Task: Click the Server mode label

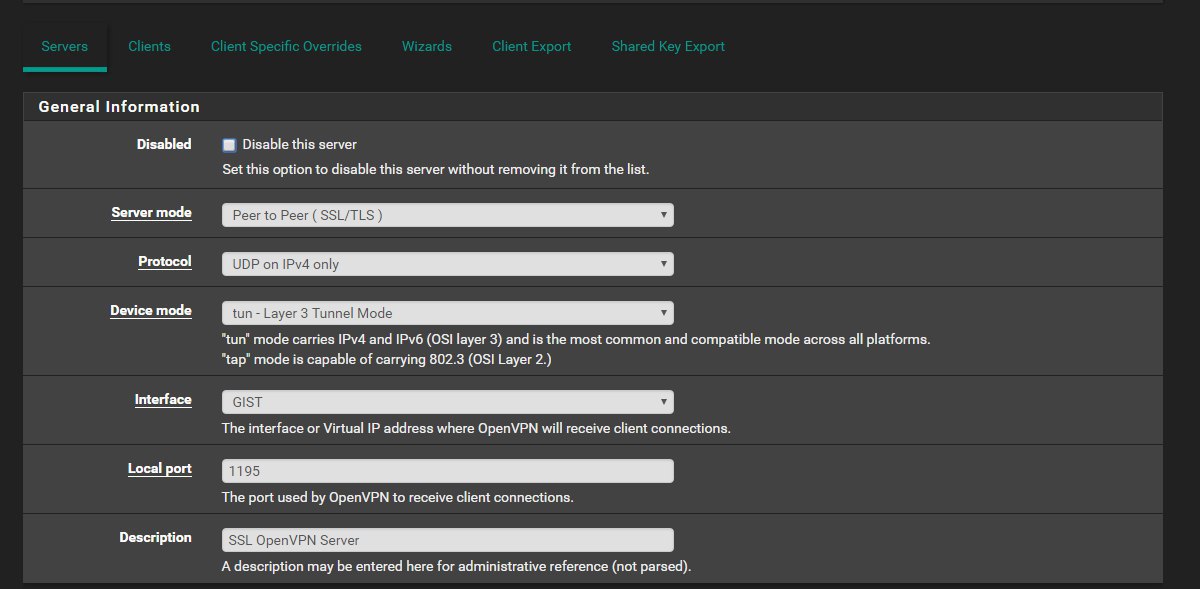Action: pyautogui.click(x=151, y=213)
